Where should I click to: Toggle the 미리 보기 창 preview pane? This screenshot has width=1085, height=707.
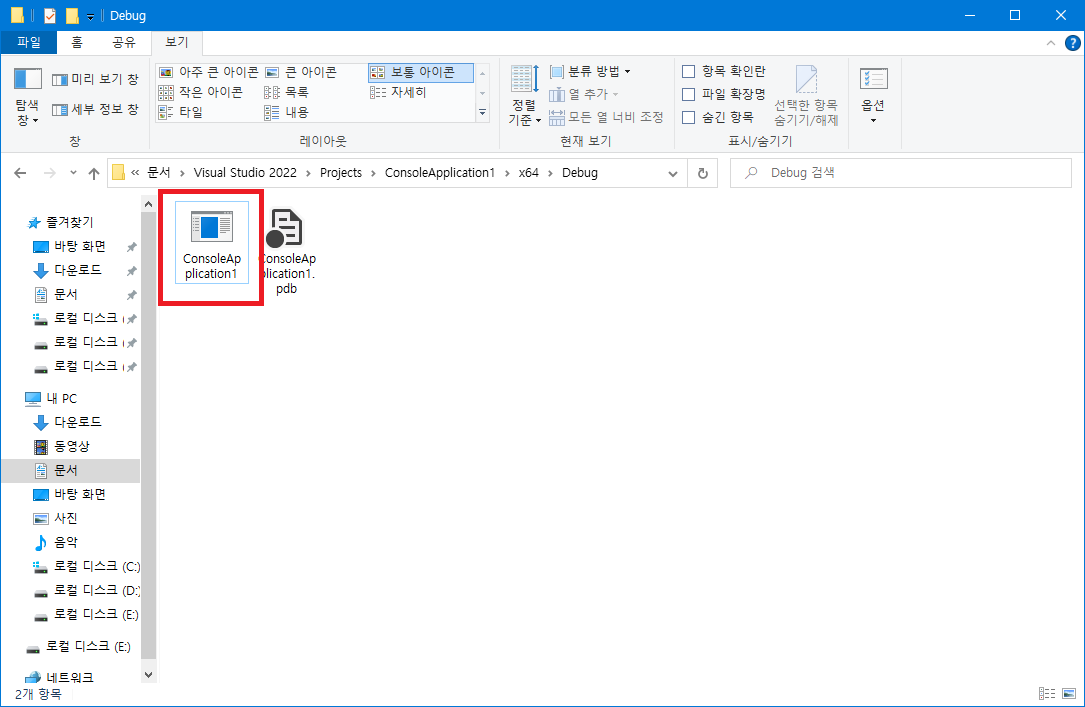point(95,80)
